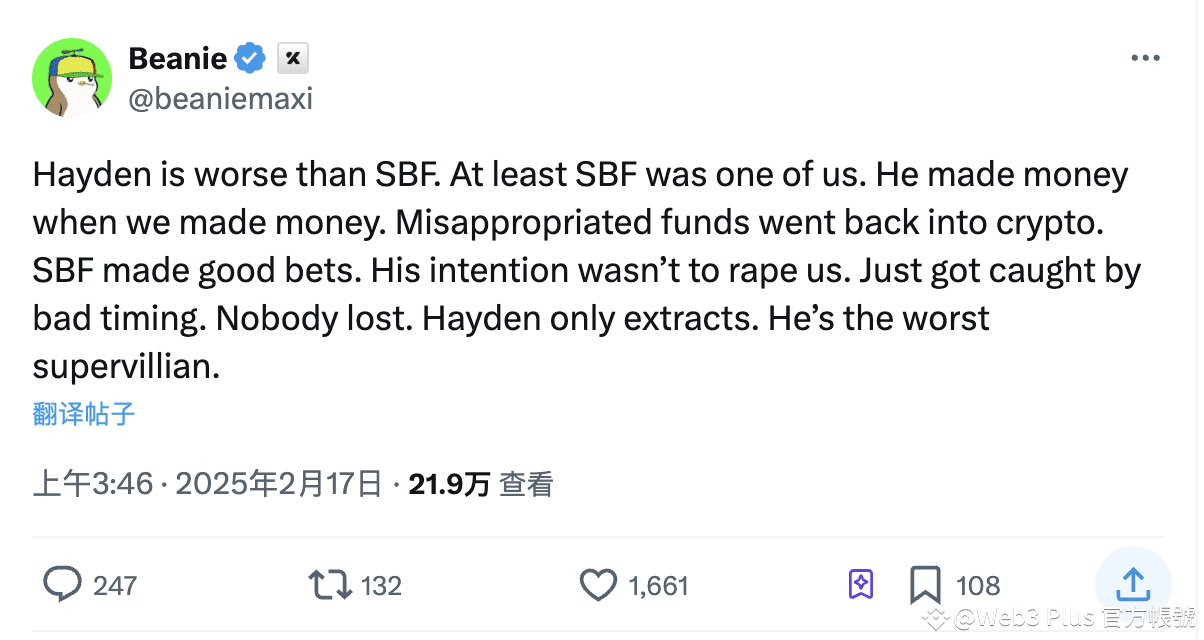Open the share upload icon

(x=1133, y=584)
